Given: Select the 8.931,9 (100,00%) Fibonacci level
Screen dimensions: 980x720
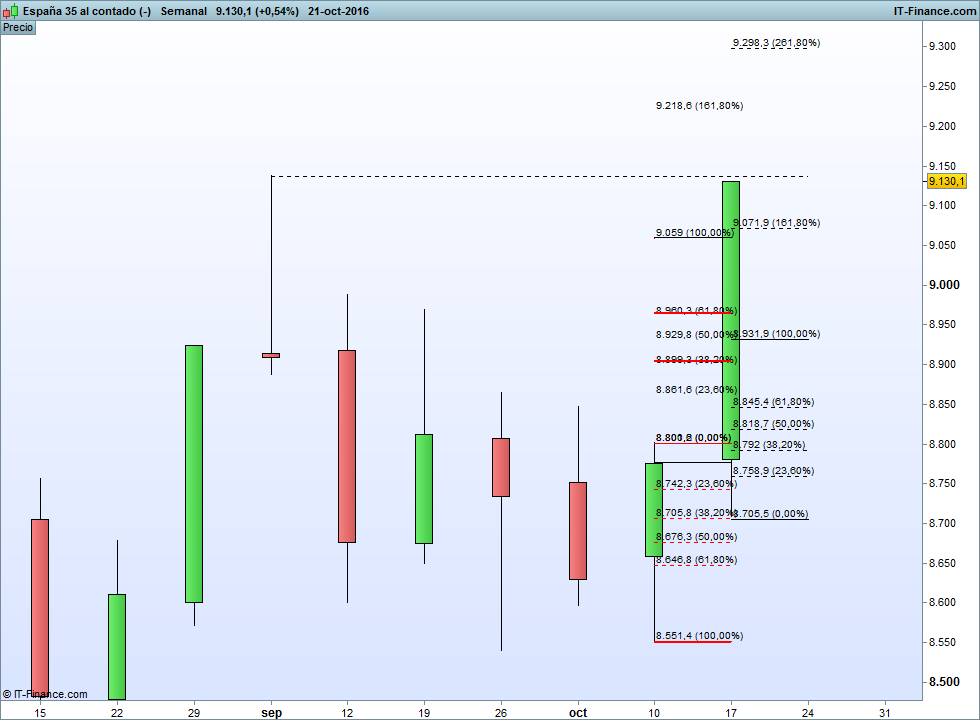Looking at the screenshot, I should (x=776, y=334).
